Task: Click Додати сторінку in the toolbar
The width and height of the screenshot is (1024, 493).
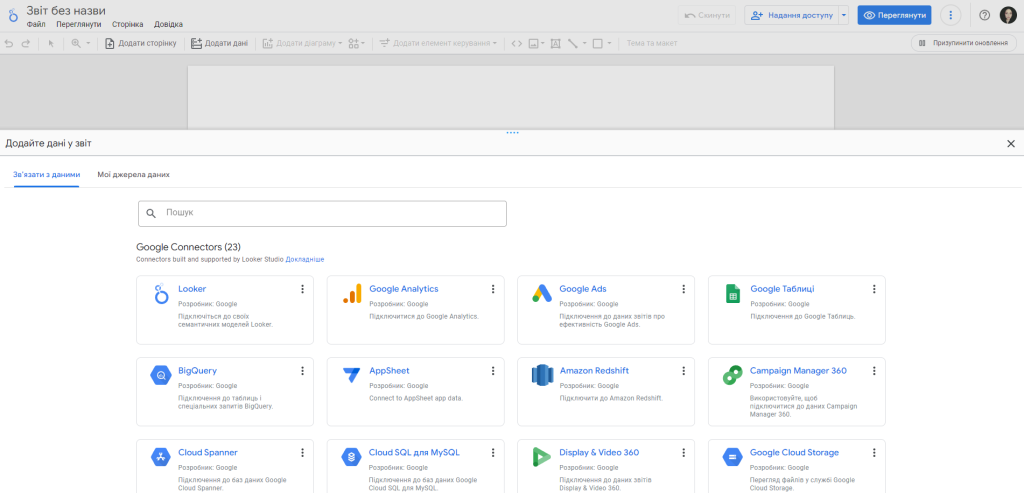Action: pos(141,43)
